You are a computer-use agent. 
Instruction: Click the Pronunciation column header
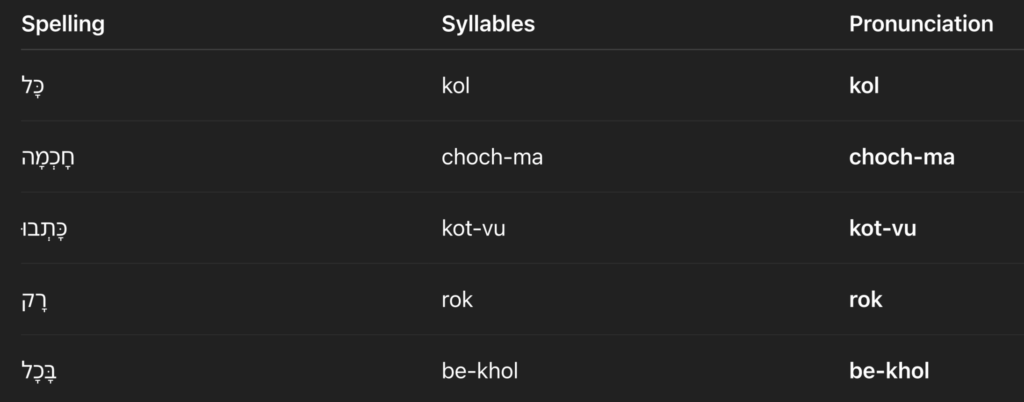tap(921, 25)
